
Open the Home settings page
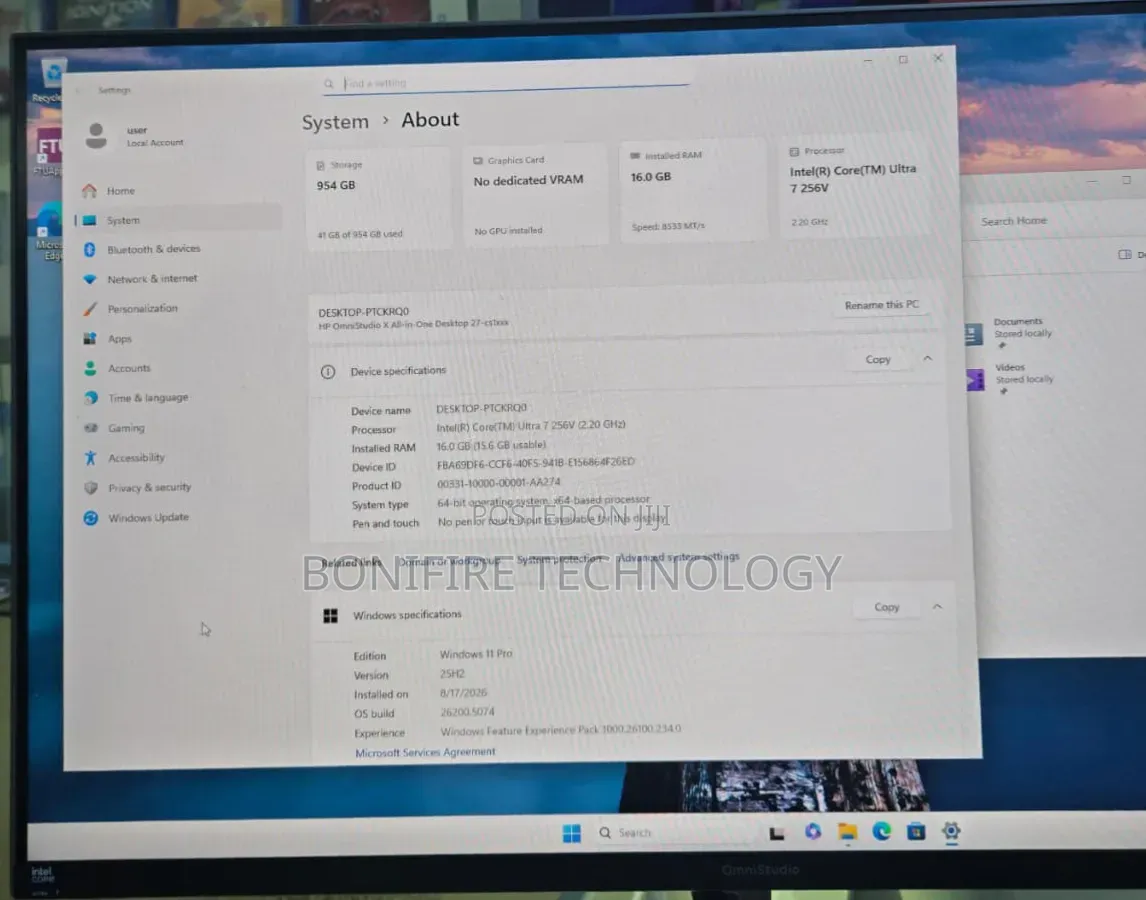[121, 191]
